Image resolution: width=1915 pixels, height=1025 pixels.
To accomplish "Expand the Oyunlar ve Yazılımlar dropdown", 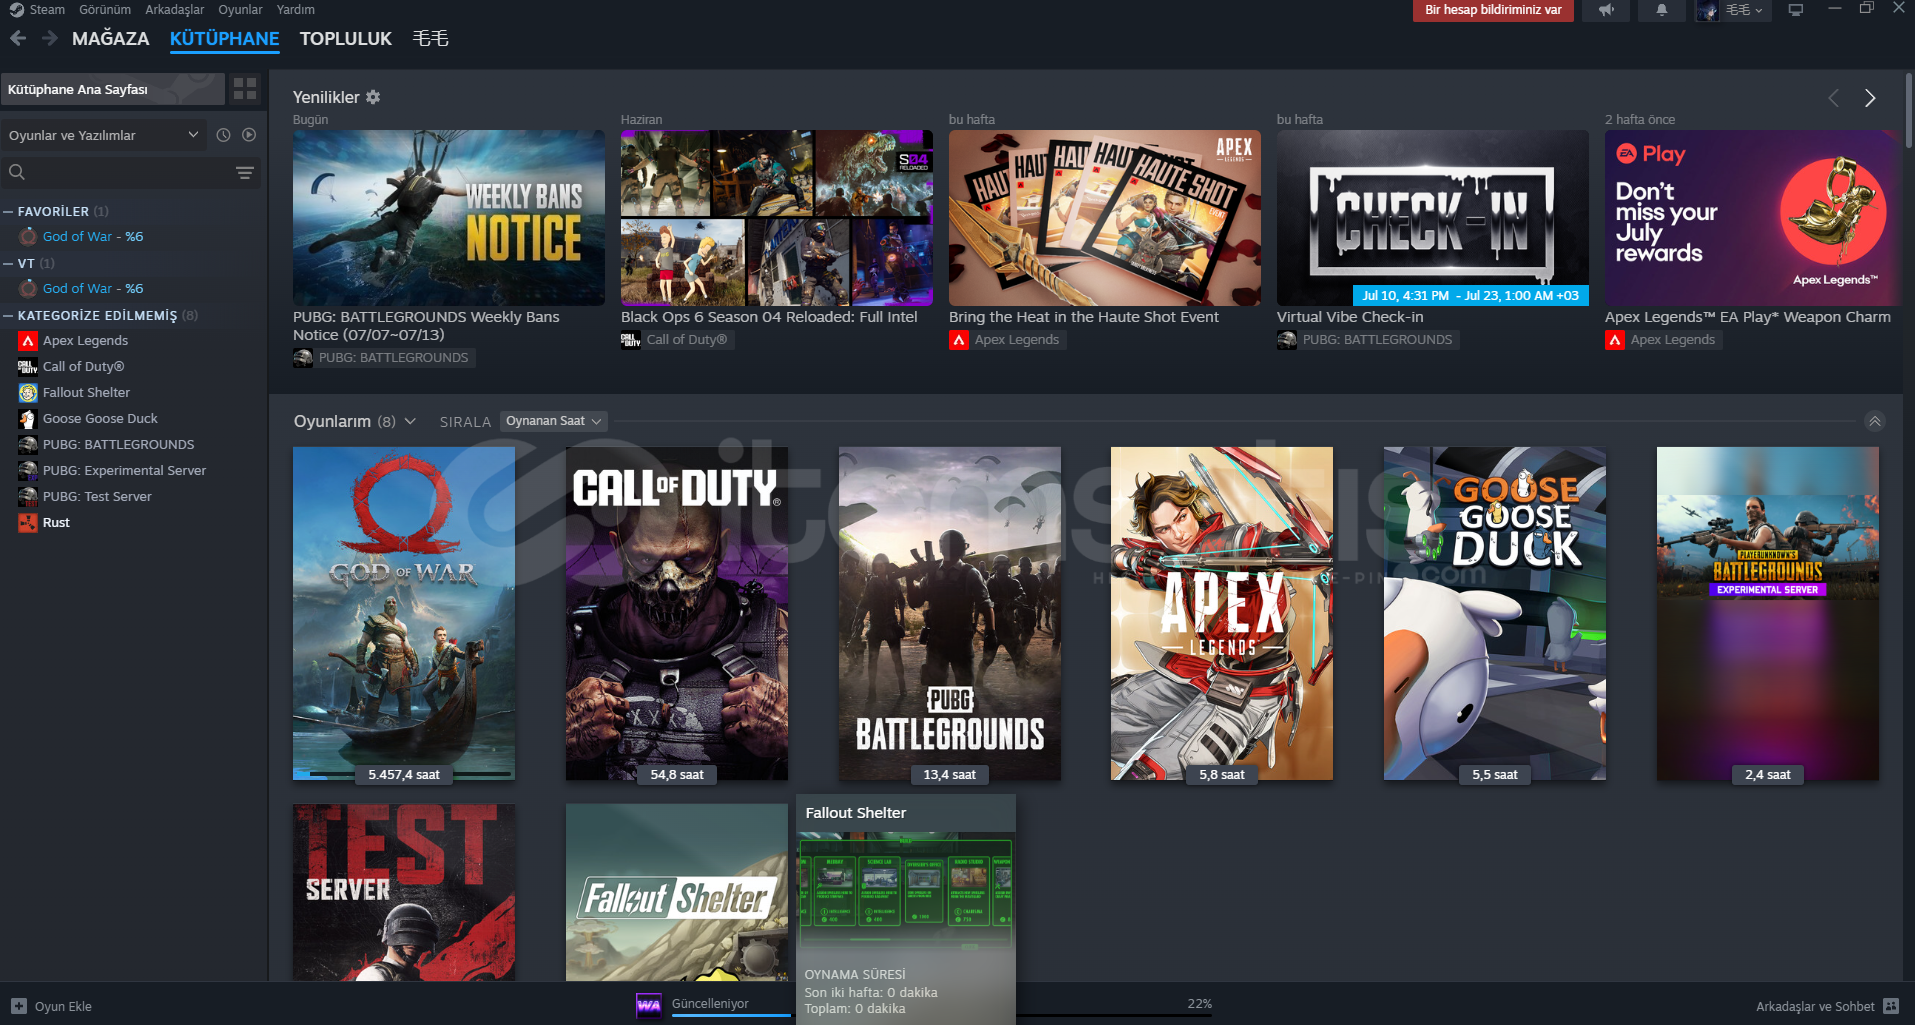I will (104, 135).
